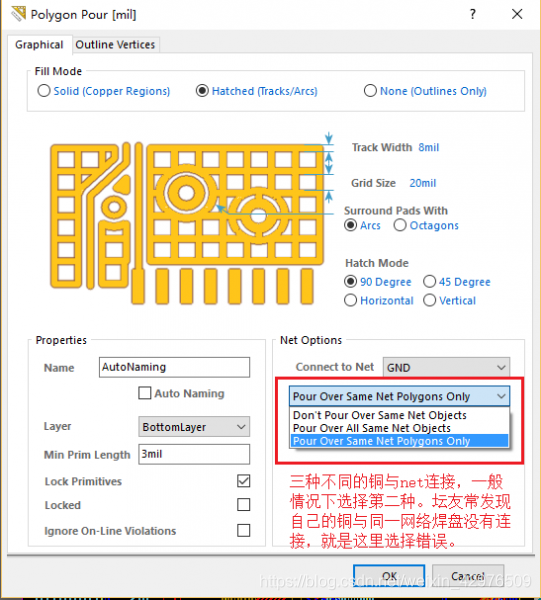The height and width of the screenshot is (600, 541).
Task: Click the Polygon Pour title bar icon
Action: pos(18,14)
